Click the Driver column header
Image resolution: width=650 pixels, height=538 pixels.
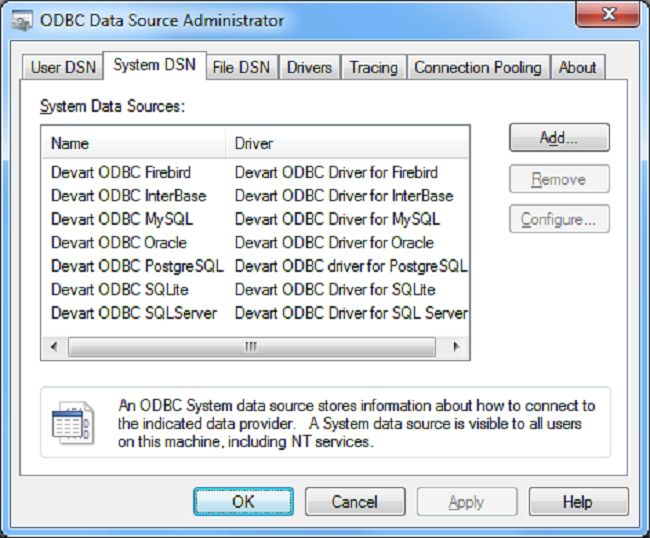pos(347,143)
